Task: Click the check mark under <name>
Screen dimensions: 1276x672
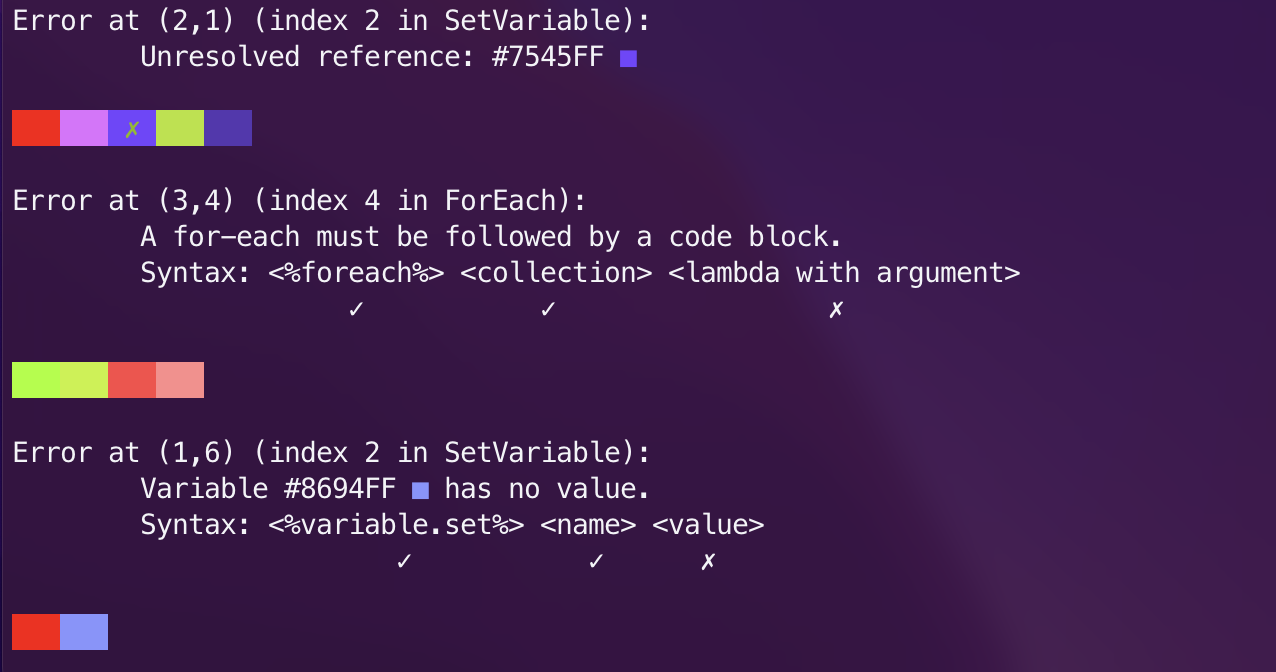Action: 596,561
